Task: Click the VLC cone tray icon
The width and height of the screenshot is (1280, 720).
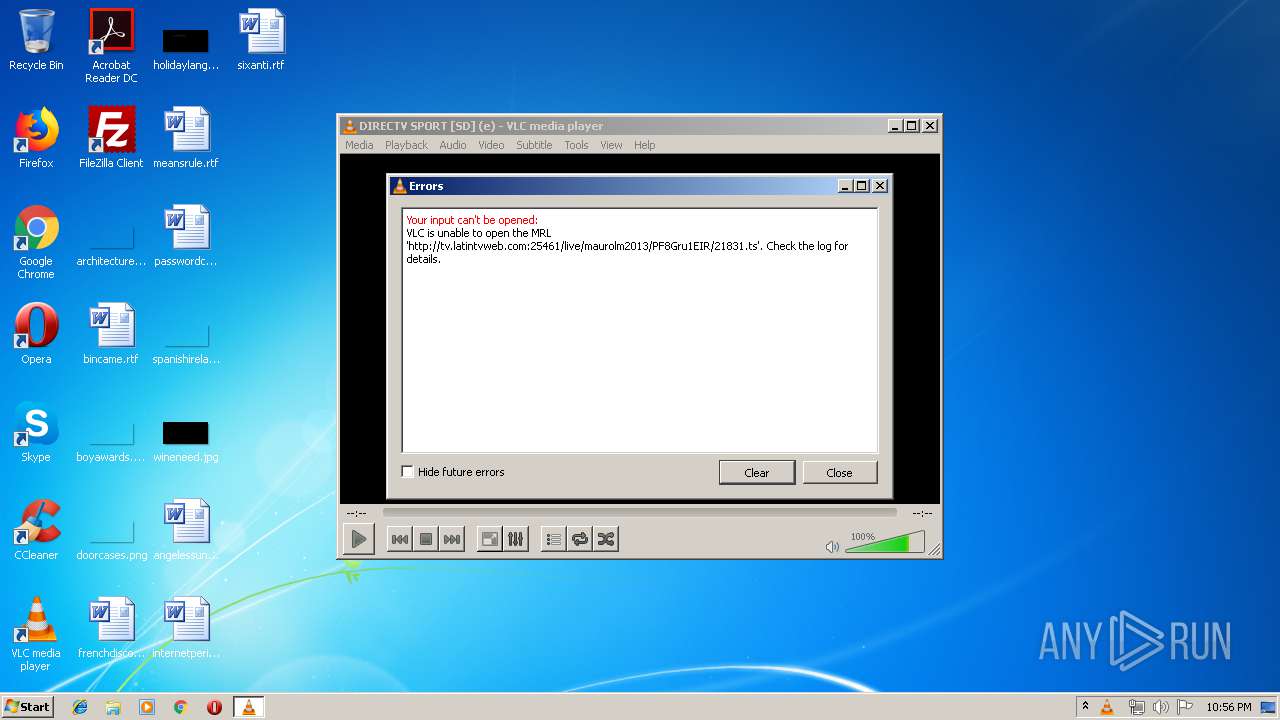Action: (1107, 707)
